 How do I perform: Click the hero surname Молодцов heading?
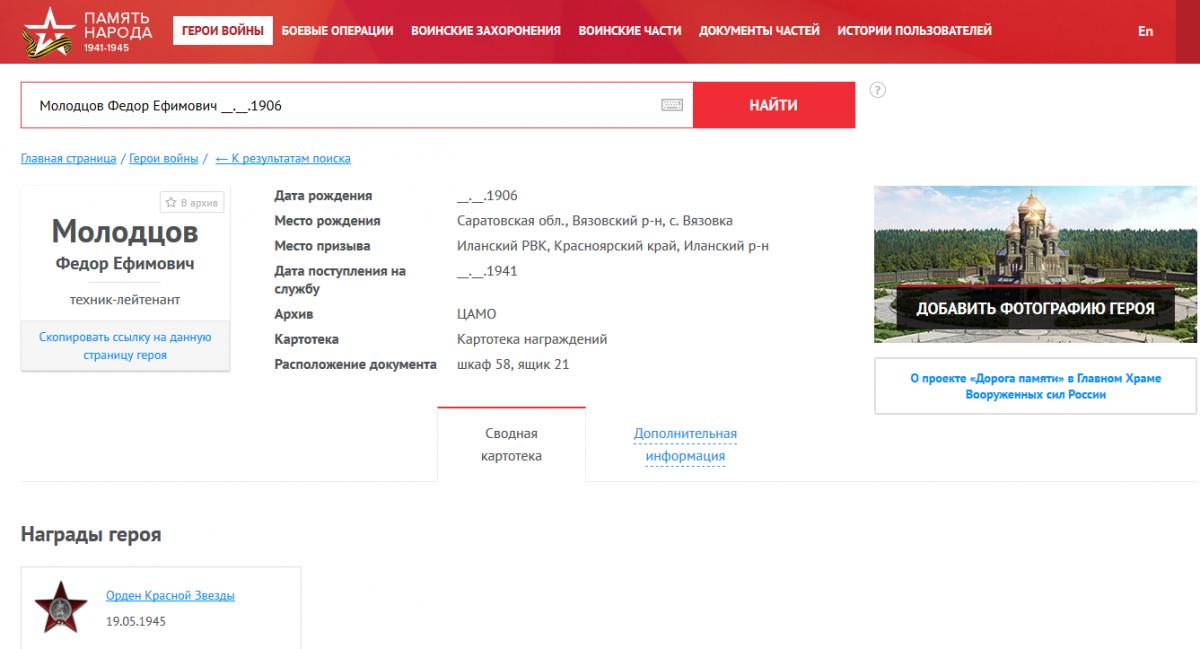125,233
